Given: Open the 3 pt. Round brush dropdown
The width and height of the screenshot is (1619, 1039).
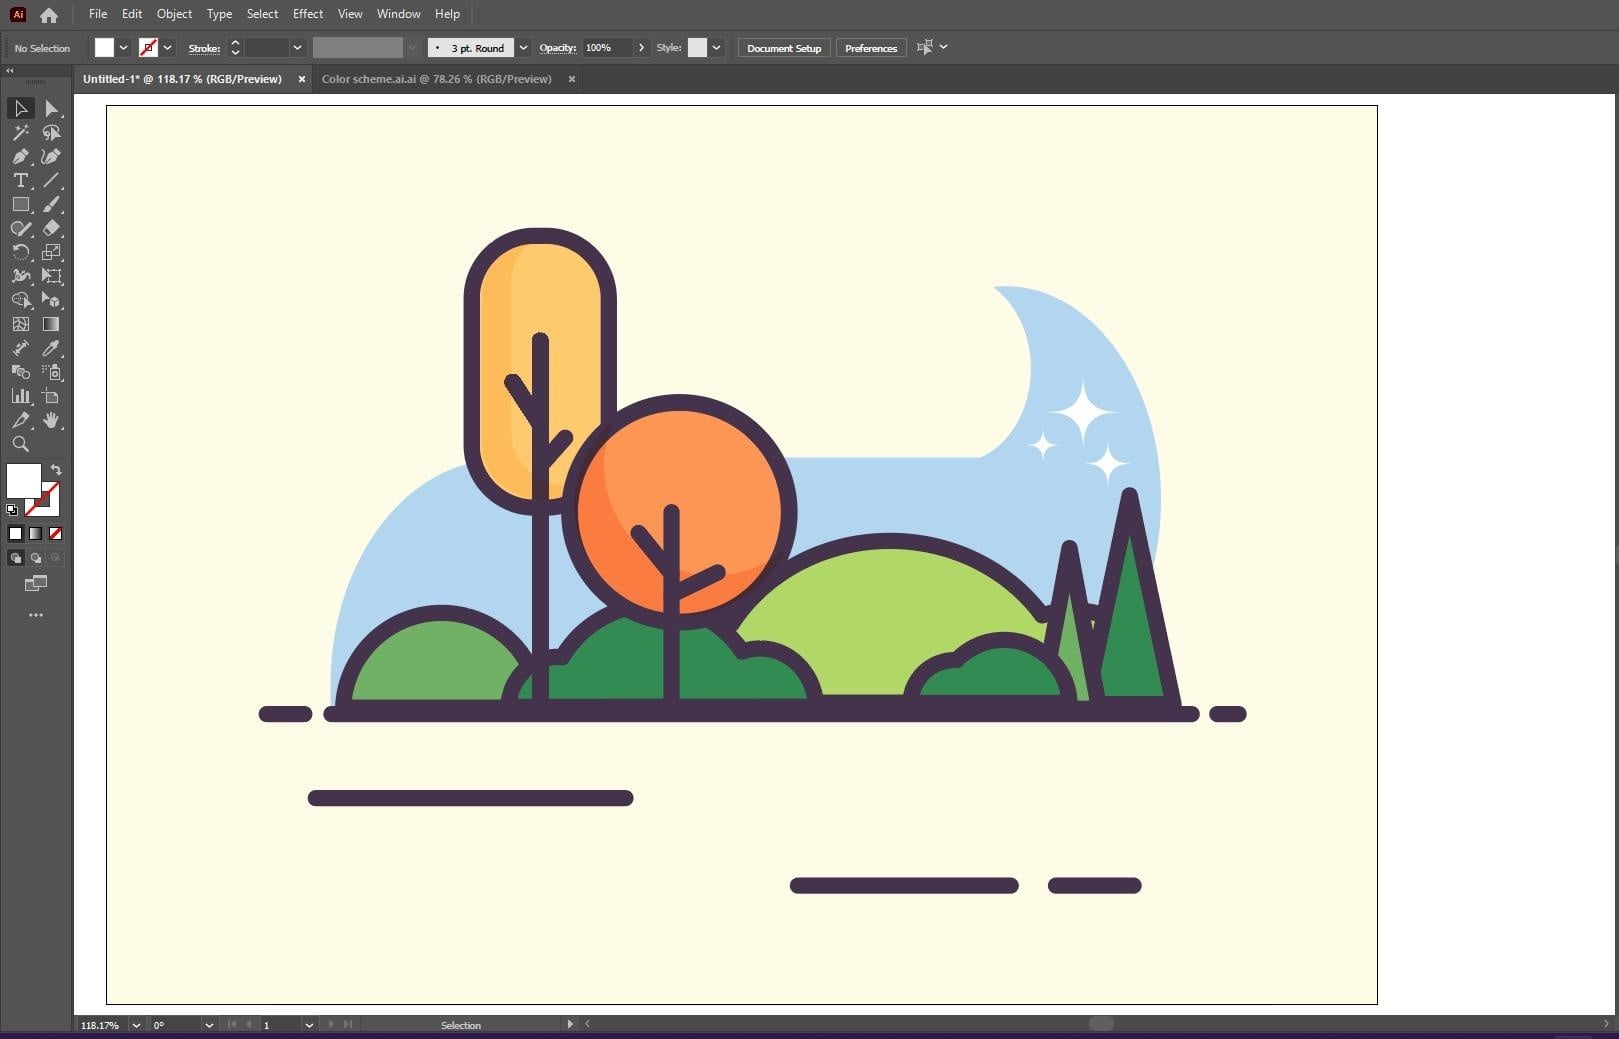Looking at the screenshot, I should coord(523,48).
